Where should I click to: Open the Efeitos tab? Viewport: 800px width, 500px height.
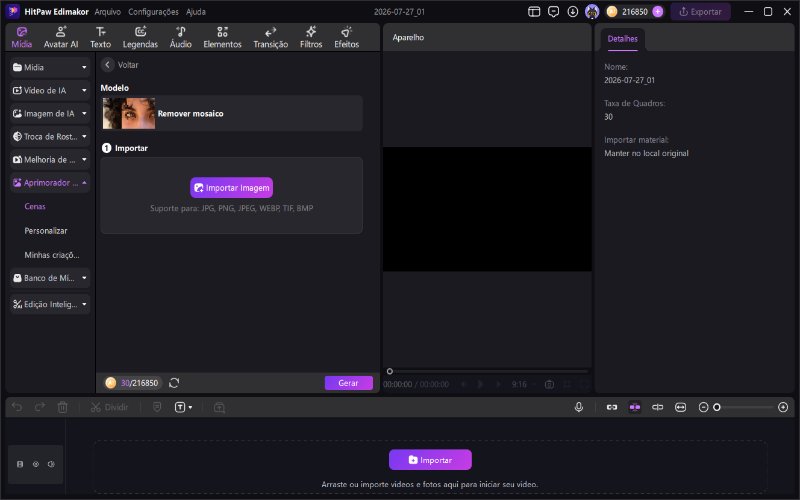tap(346, 37)
